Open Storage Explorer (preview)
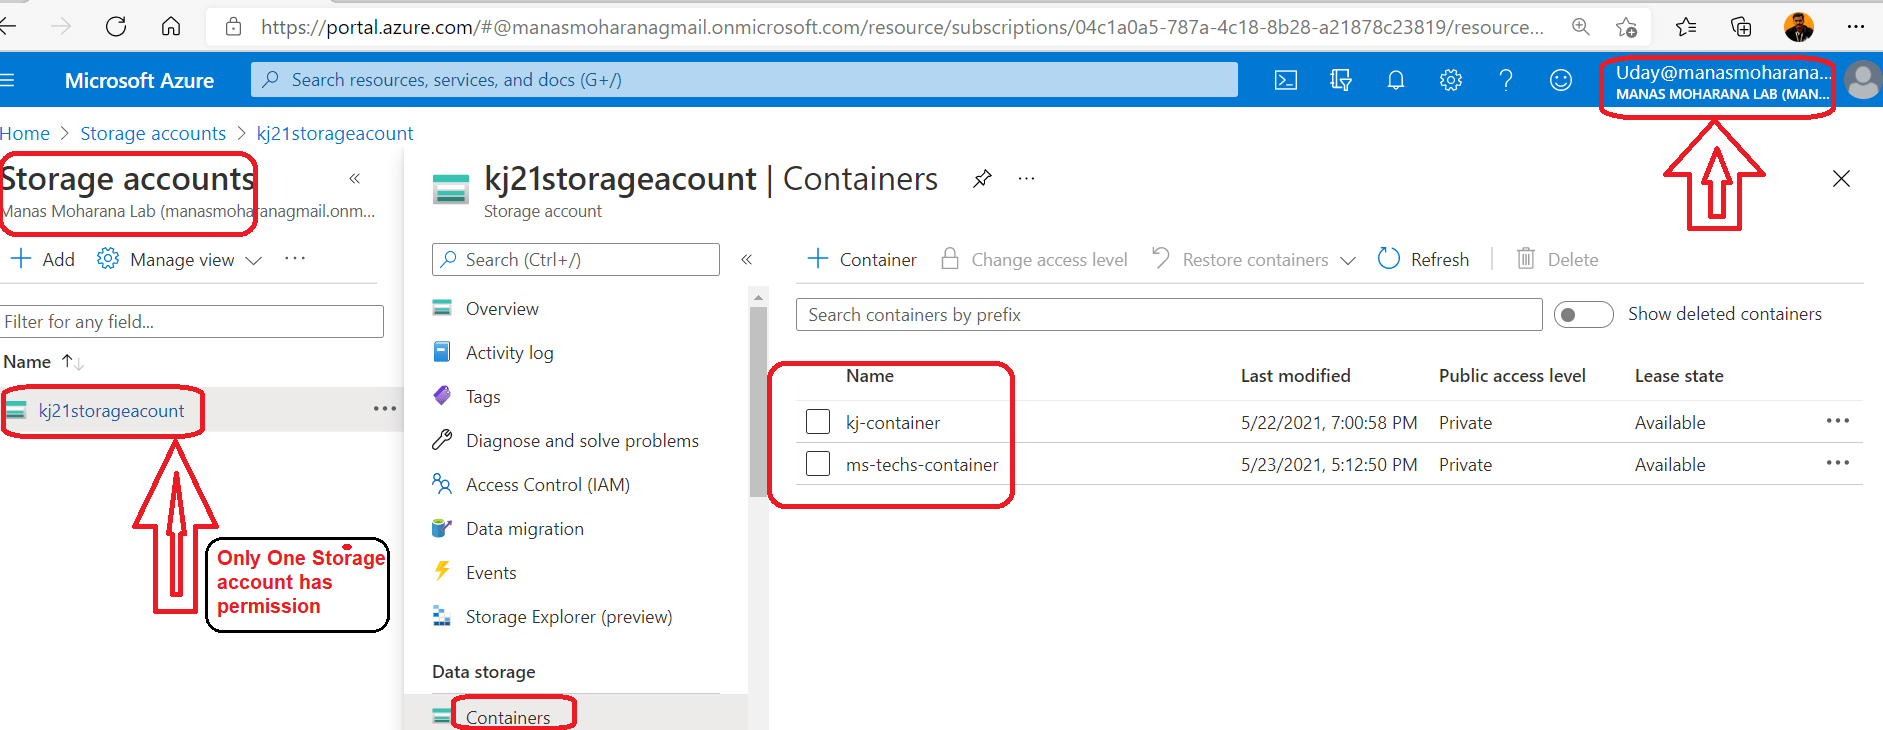 [569, 617]
